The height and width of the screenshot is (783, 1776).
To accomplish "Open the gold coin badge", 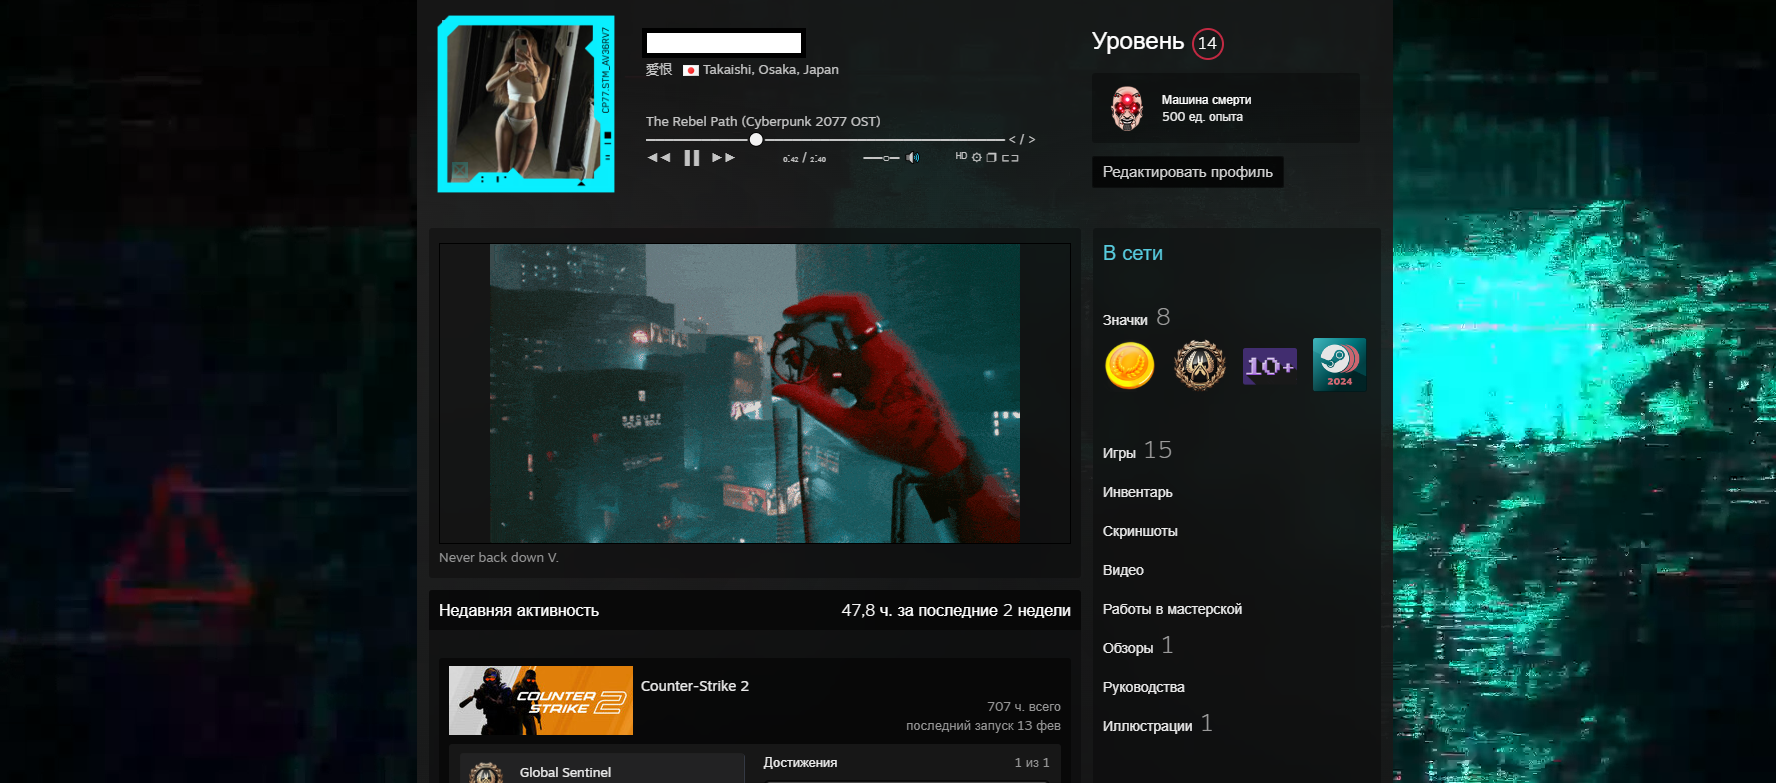I will pyautogui.click(x=1130, y=365).
